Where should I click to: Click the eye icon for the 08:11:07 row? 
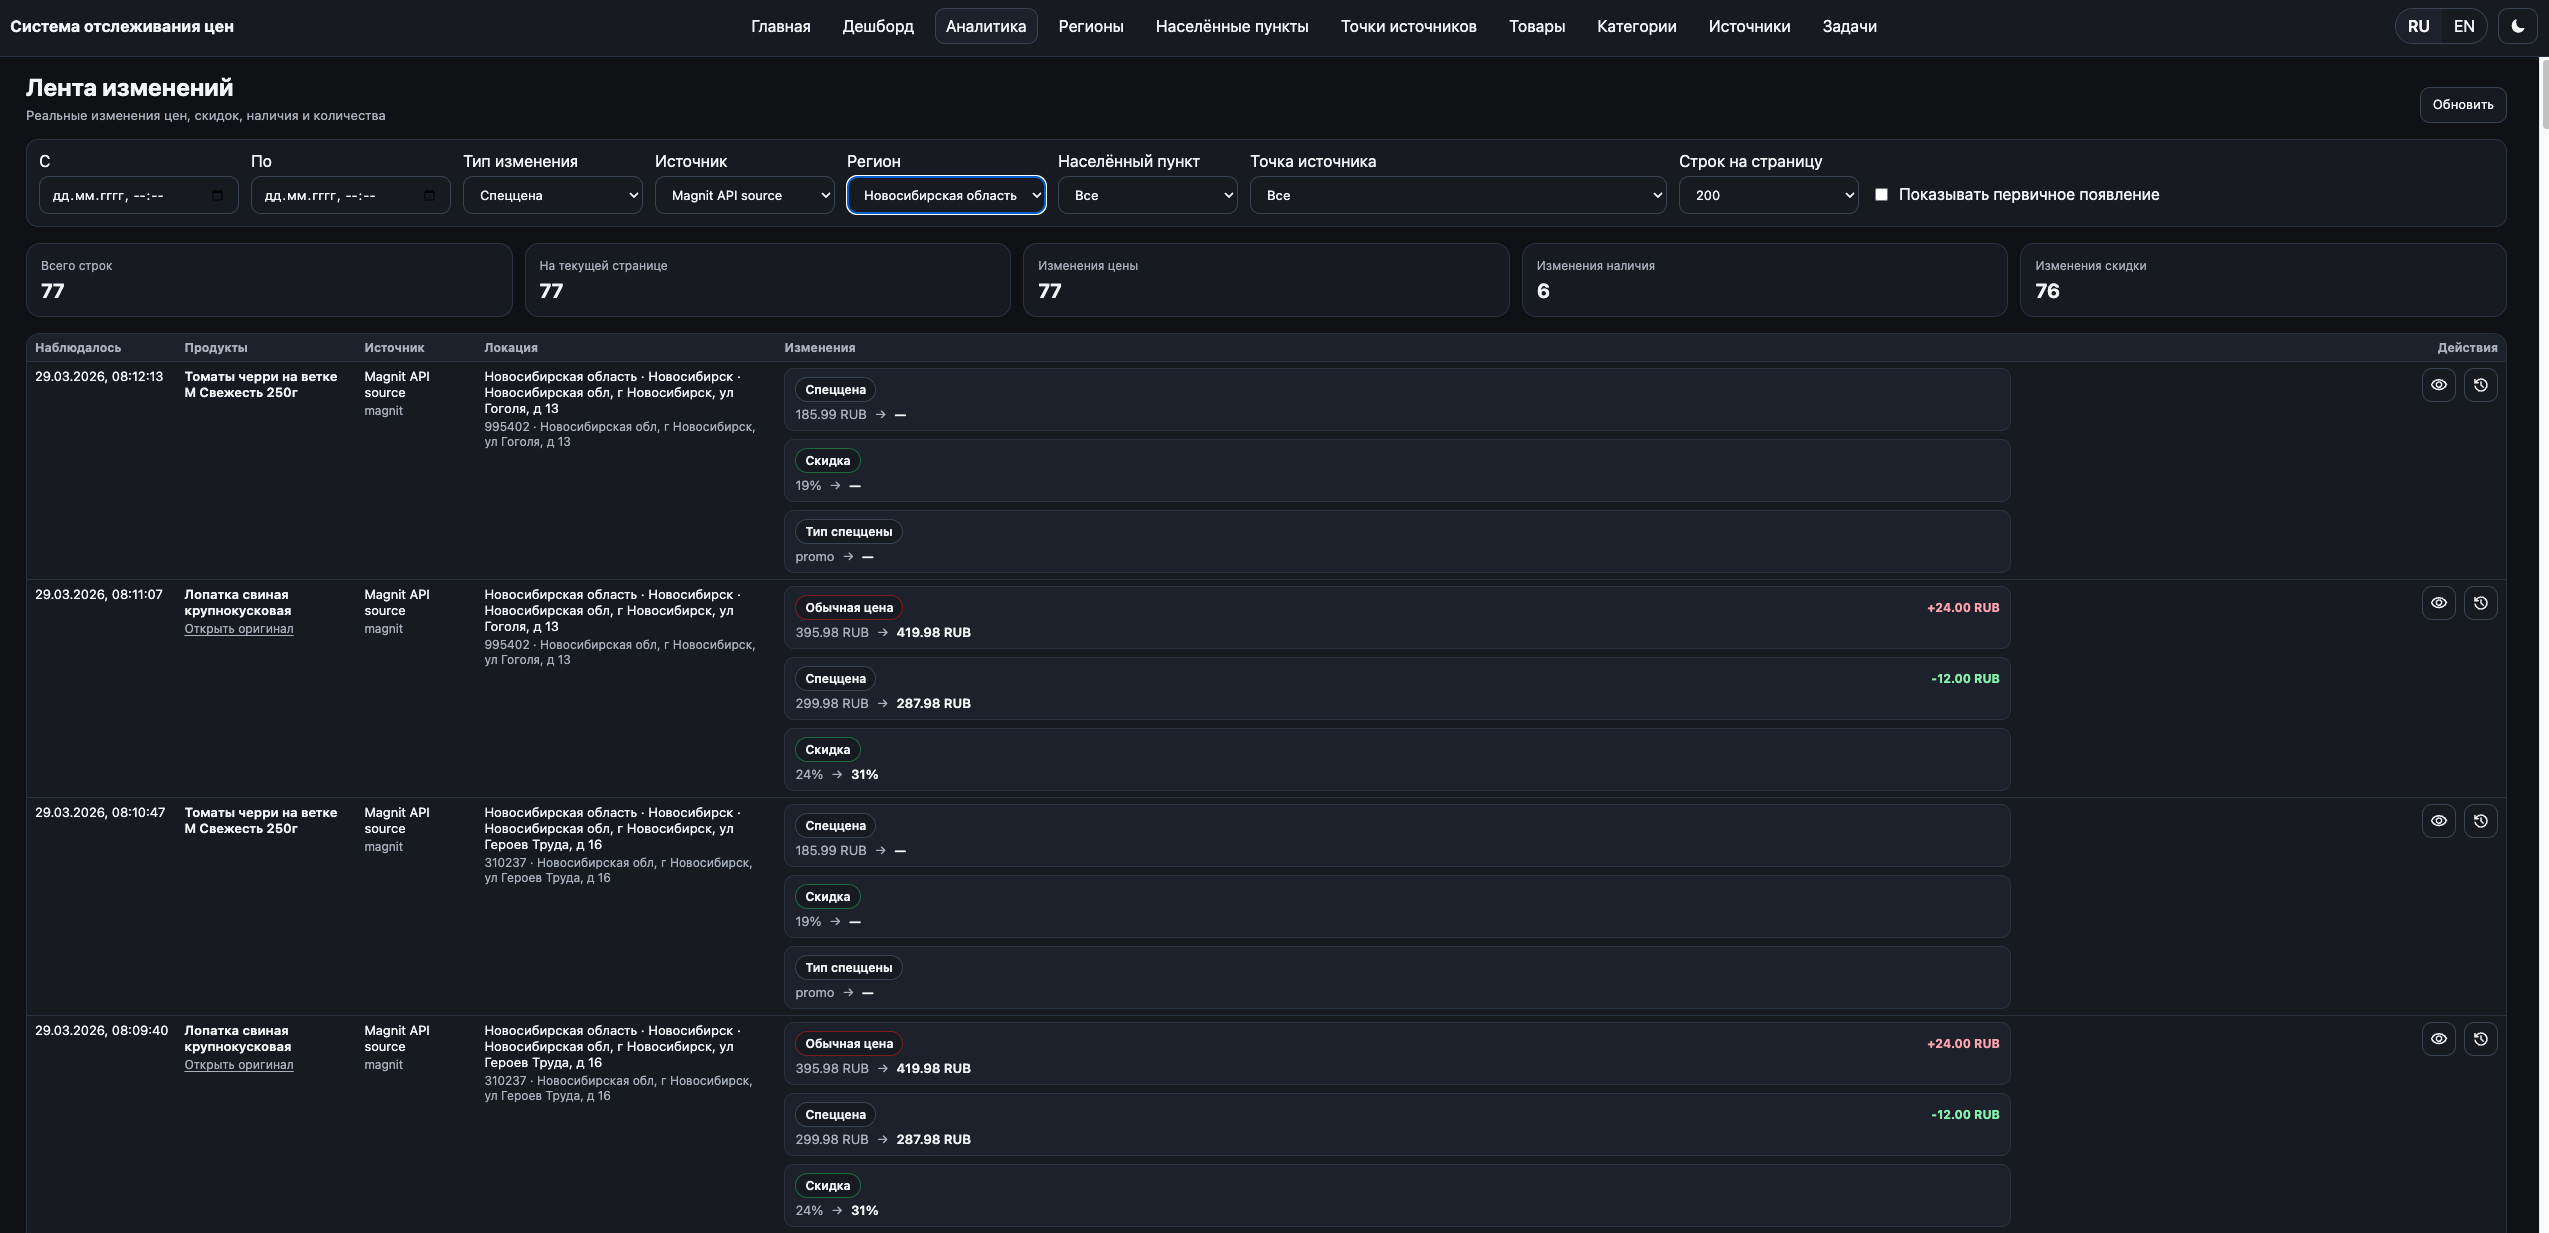point(2438,603)
